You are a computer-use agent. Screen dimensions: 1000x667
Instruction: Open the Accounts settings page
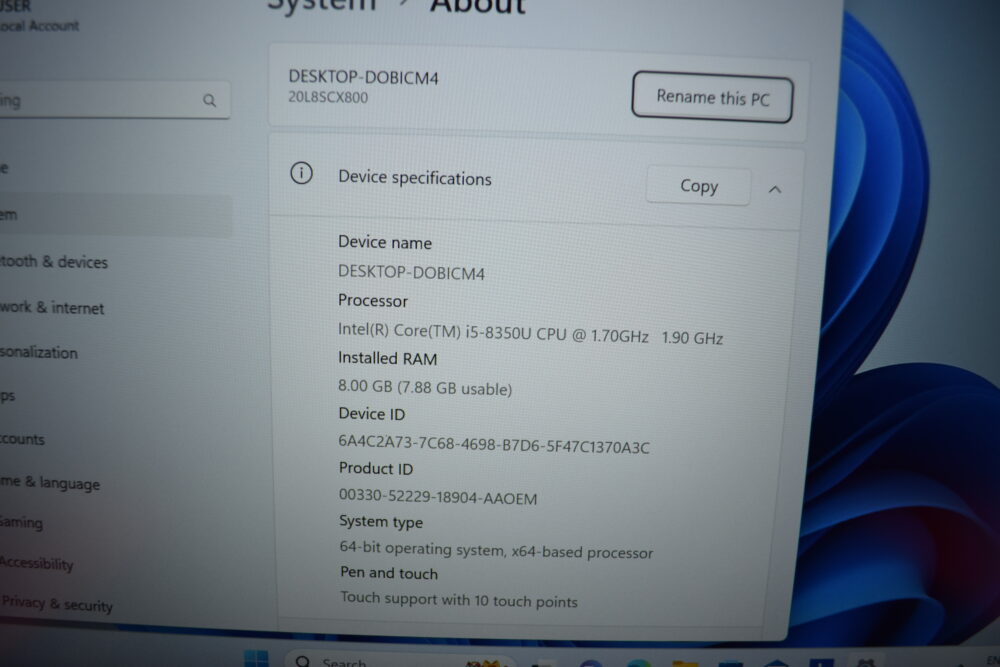coord(23,439)
